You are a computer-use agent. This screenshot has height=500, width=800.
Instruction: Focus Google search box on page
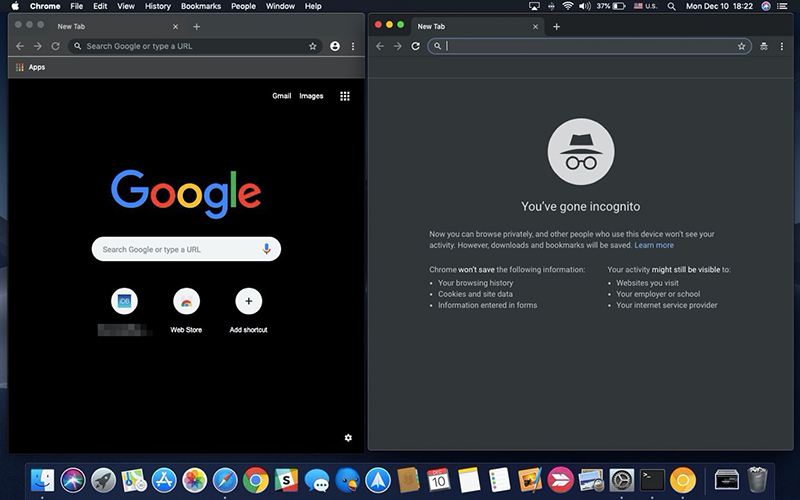point(186,249)
